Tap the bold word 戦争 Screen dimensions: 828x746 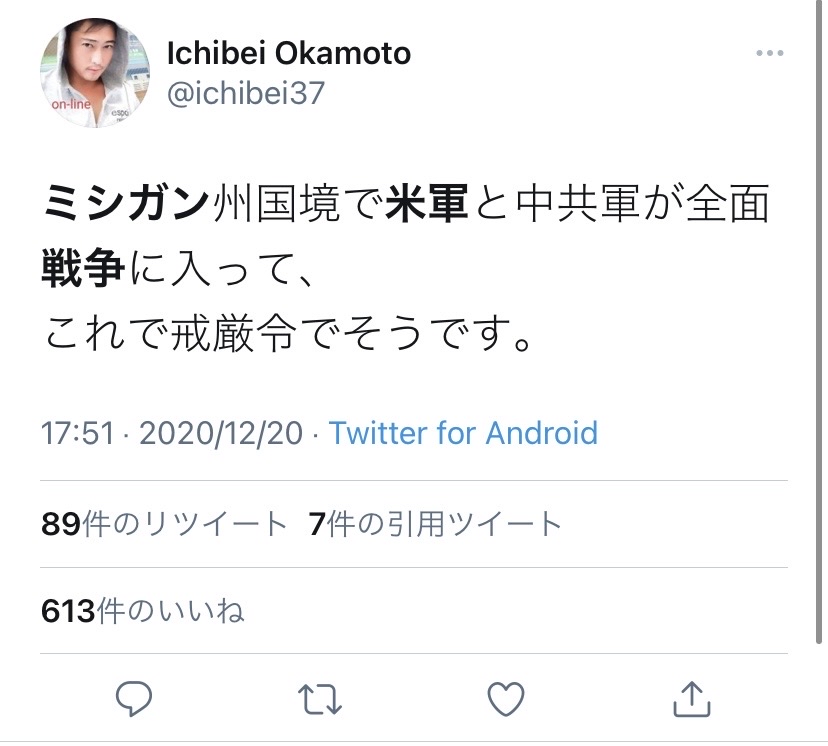tap(84, 268)
